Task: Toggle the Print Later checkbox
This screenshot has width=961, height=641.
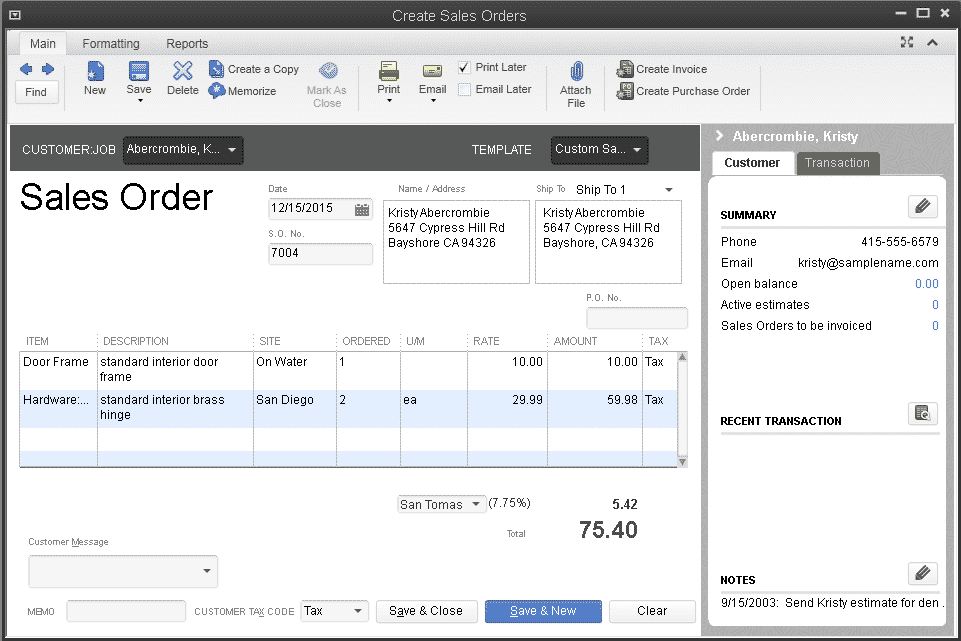Action: (x=465, y=67)
